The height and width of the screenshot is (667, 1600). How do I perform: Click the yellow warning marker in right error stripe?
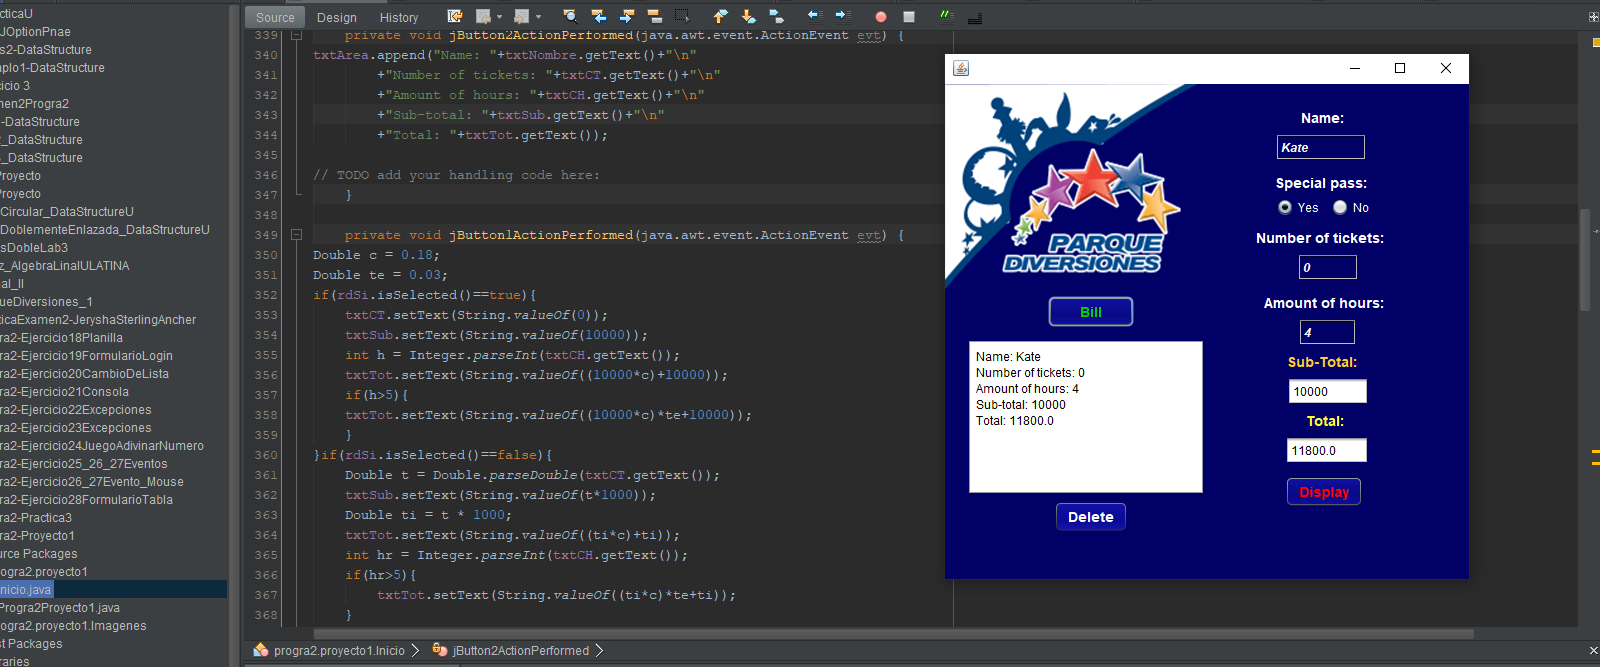[x=1594, y=43]
